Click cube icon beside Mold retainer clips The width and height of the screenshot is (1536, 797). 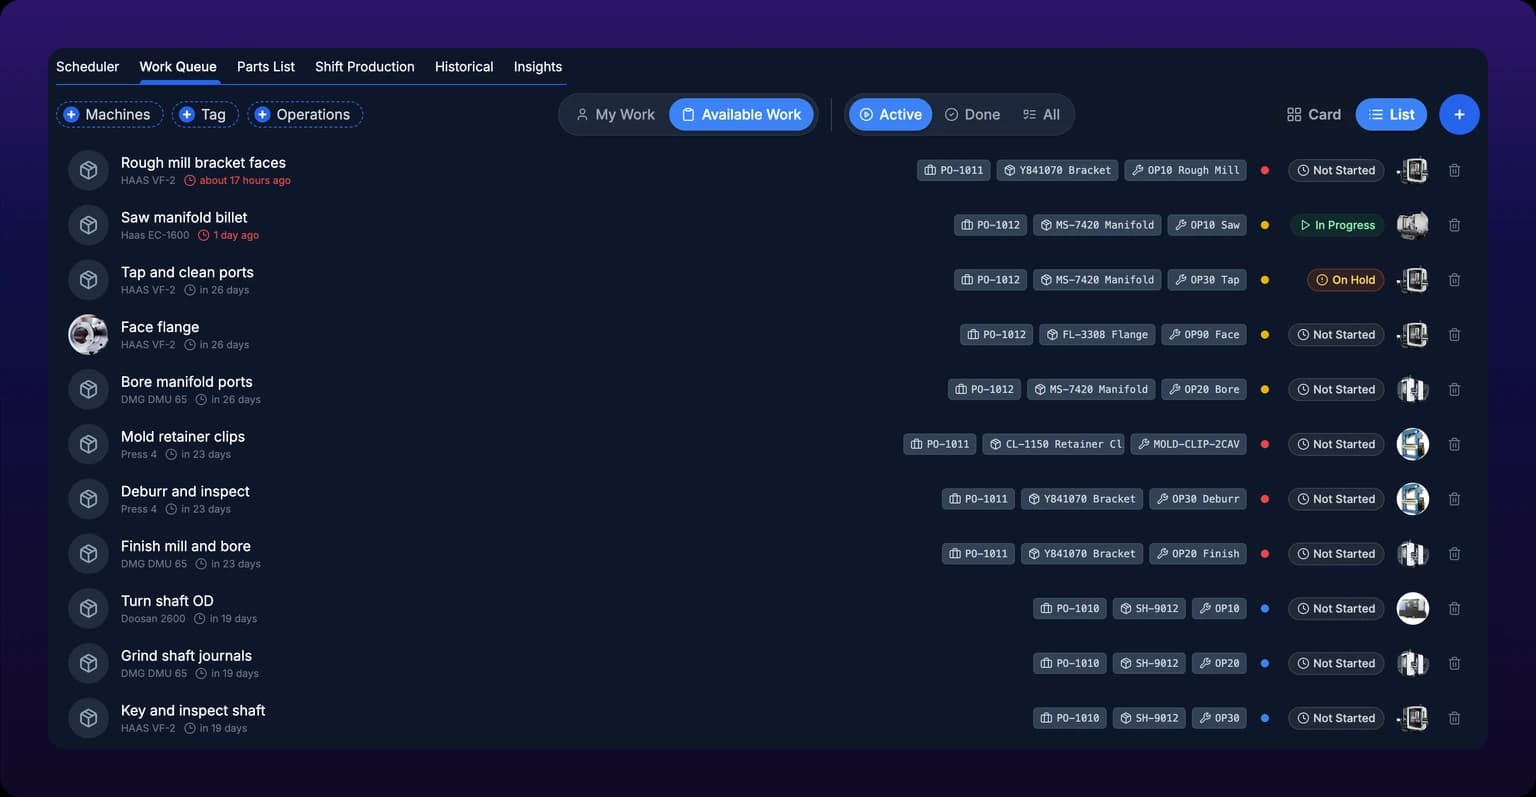pyautogui.click(x=88, y=444)
